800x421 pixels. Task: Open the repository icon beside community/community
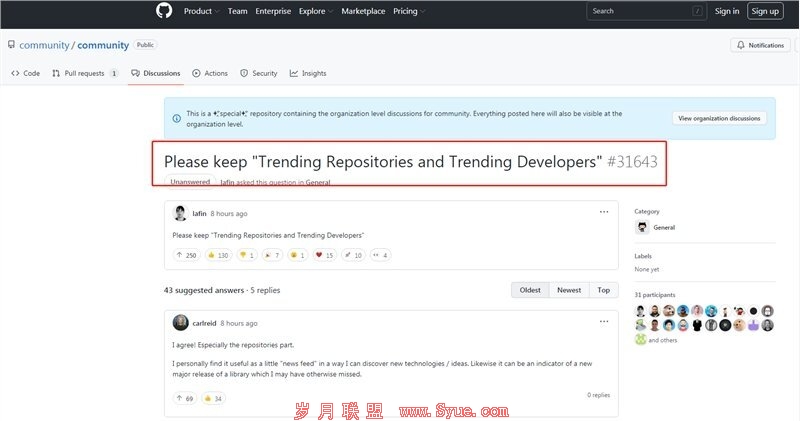pyautogui.click(x=11, y=45)
